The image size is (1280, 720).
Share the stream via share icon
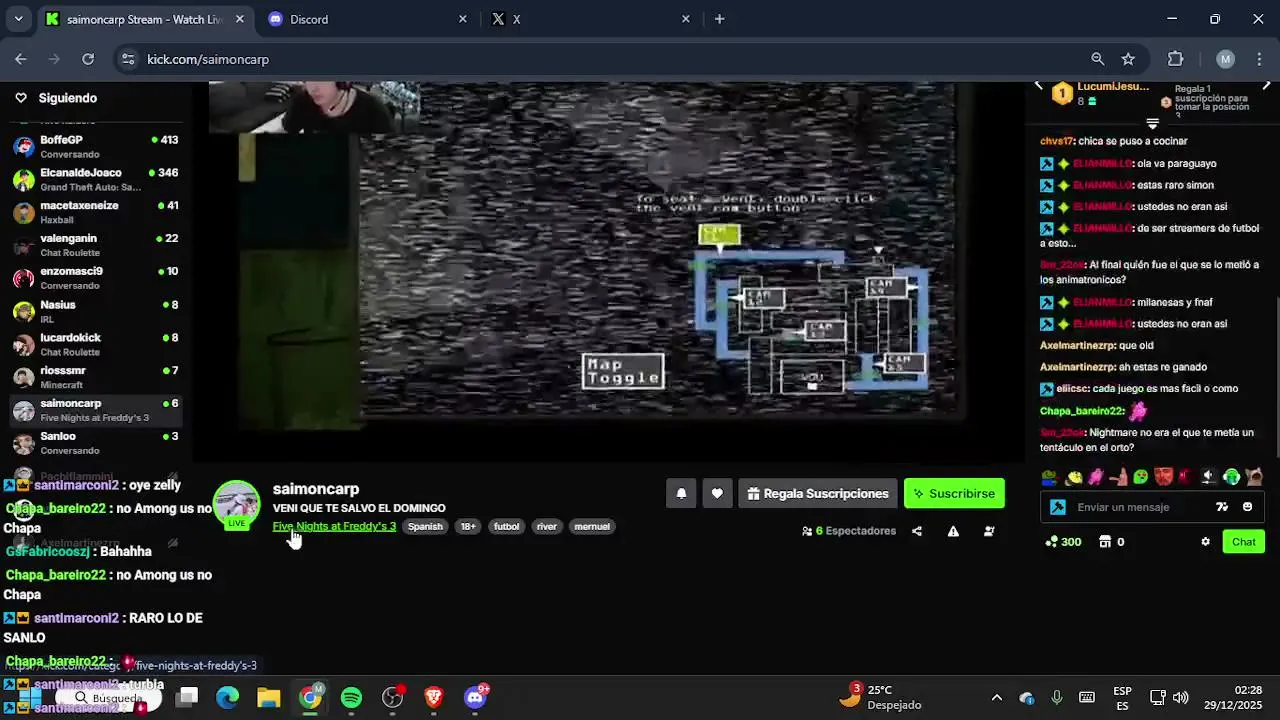(x=917, y=531)
